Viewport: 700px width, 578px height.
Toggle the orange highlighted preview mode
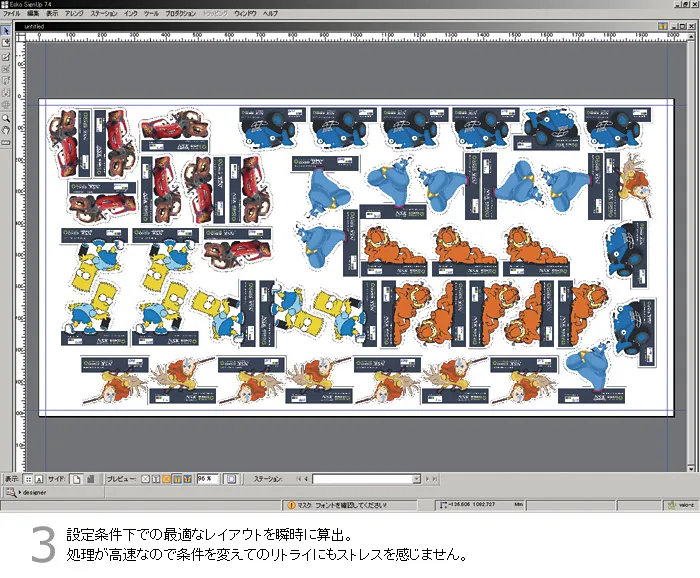(x=166, y=479)
